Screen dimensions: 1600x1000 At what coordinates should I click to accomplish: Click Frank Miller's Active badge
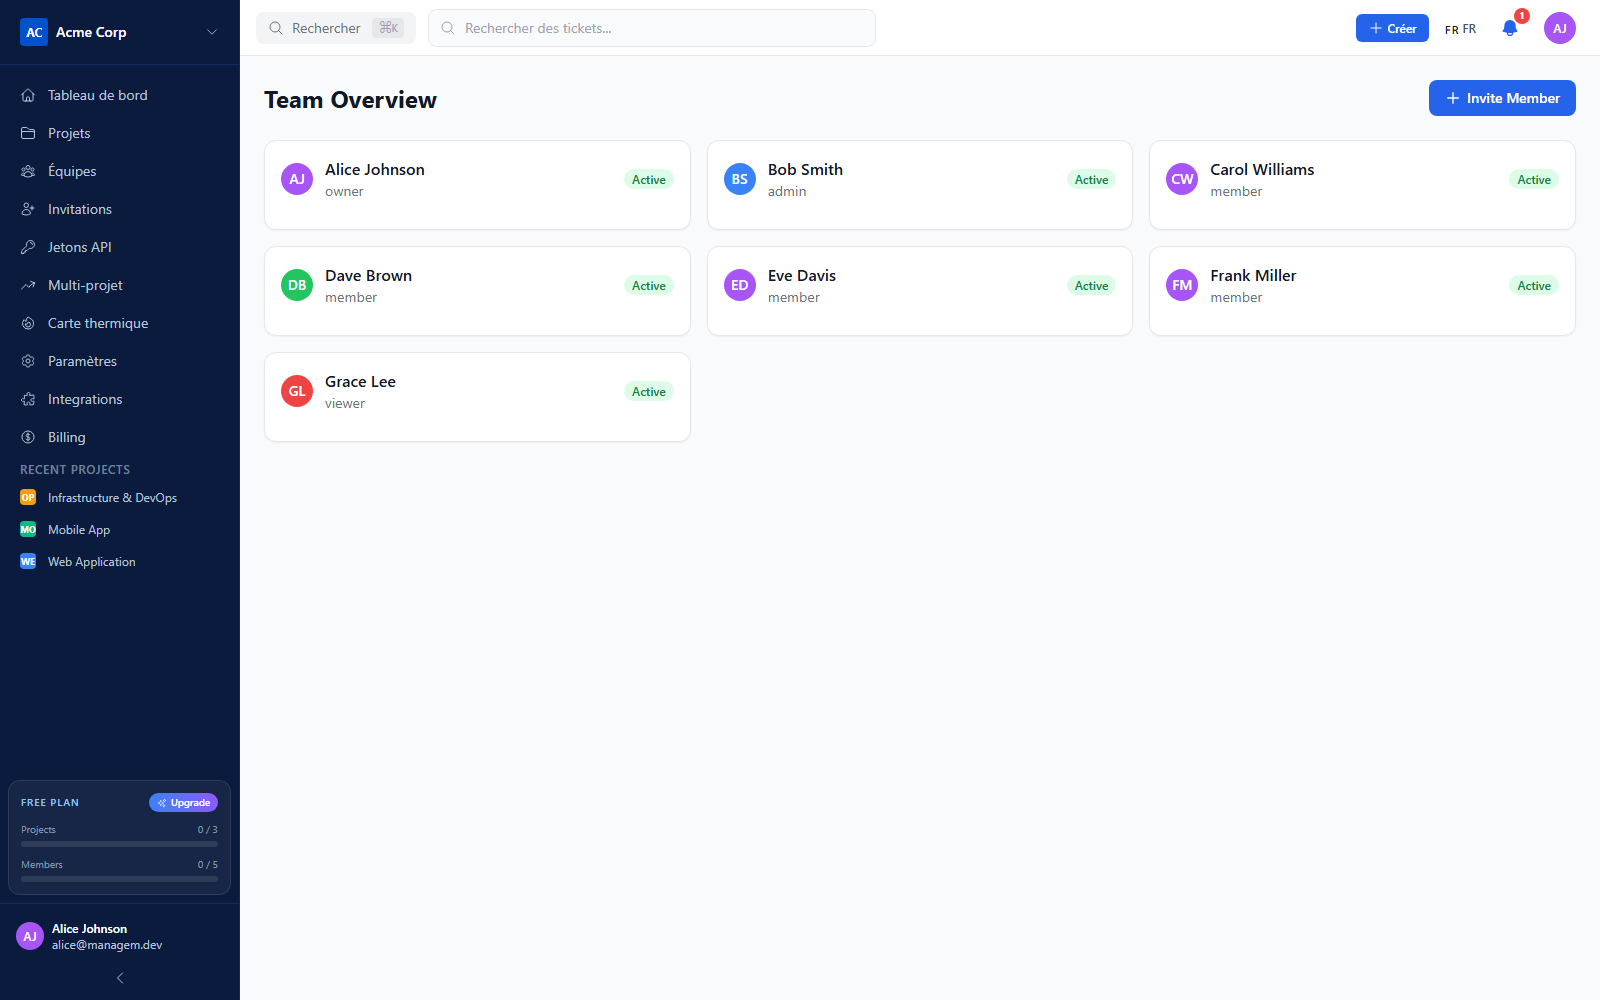1534,286
